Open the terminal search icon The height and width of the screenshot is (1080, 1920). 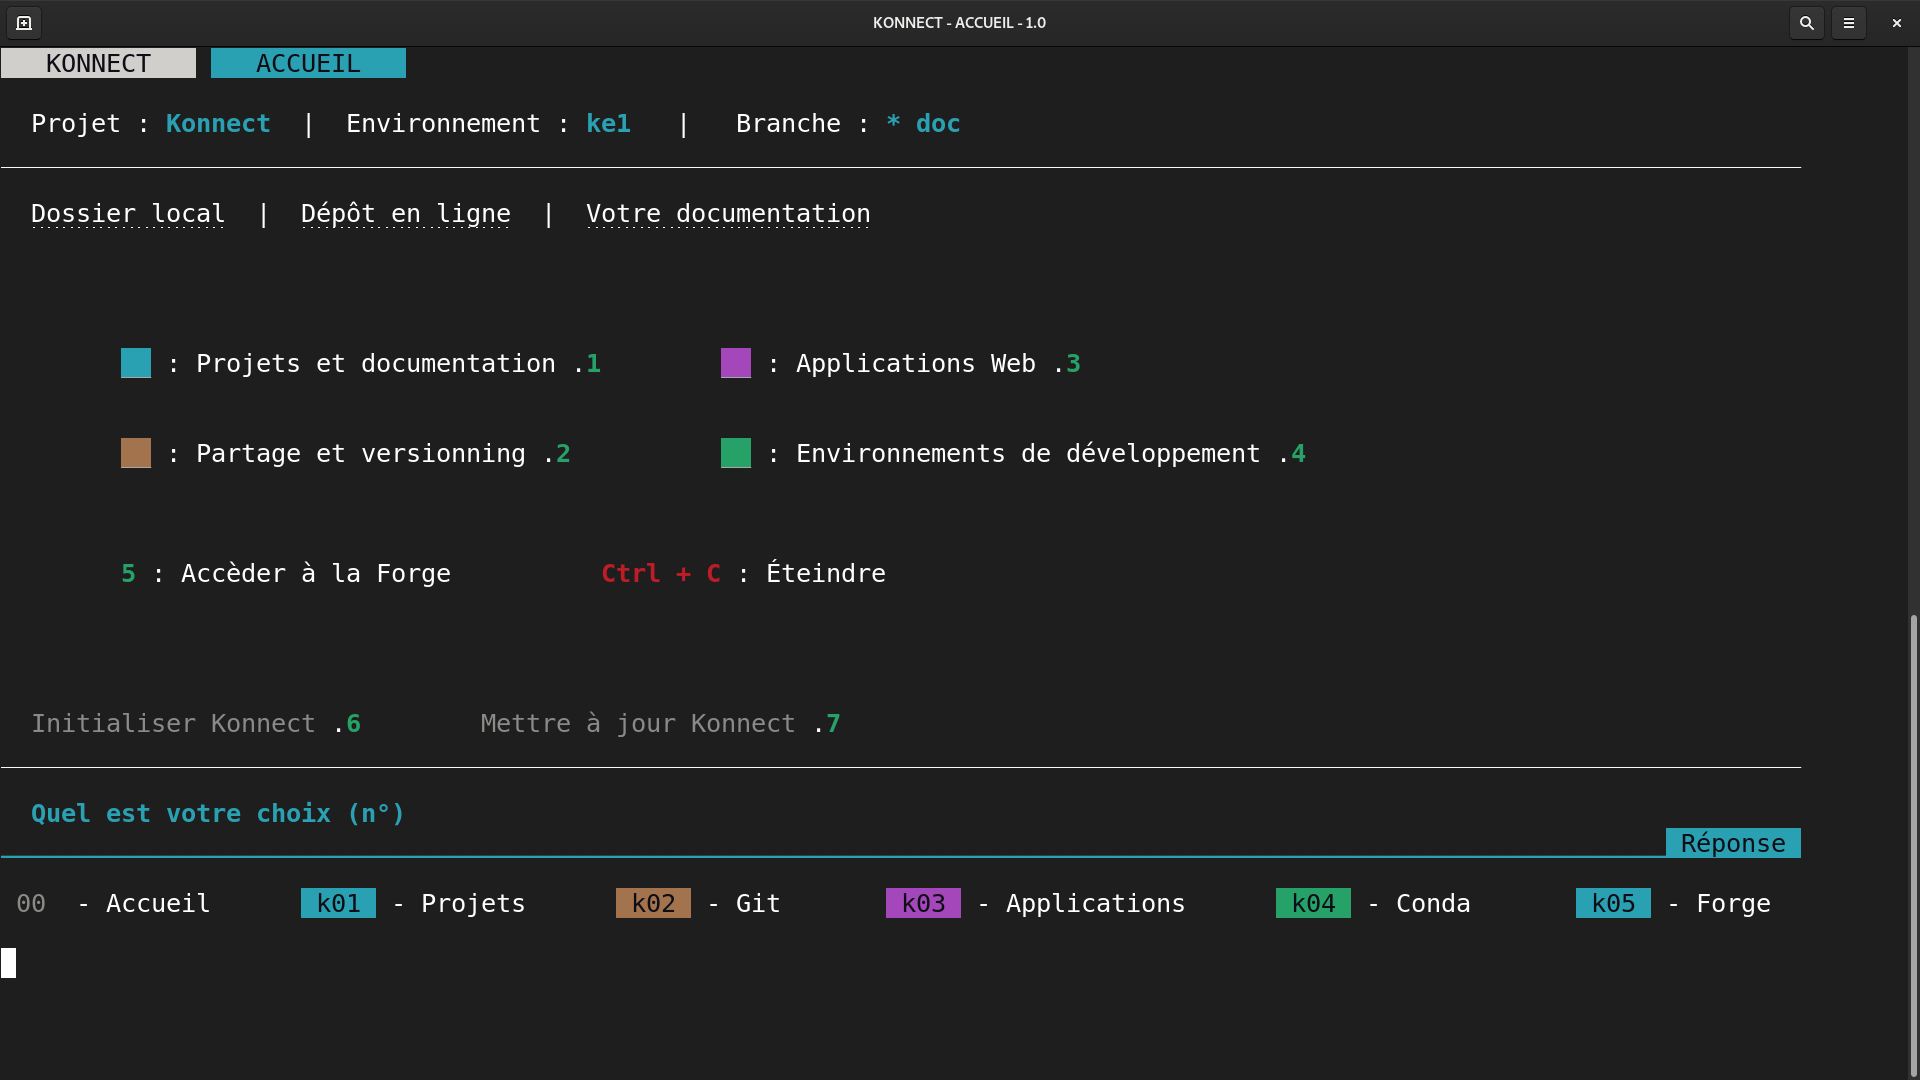pos(1806,22)
